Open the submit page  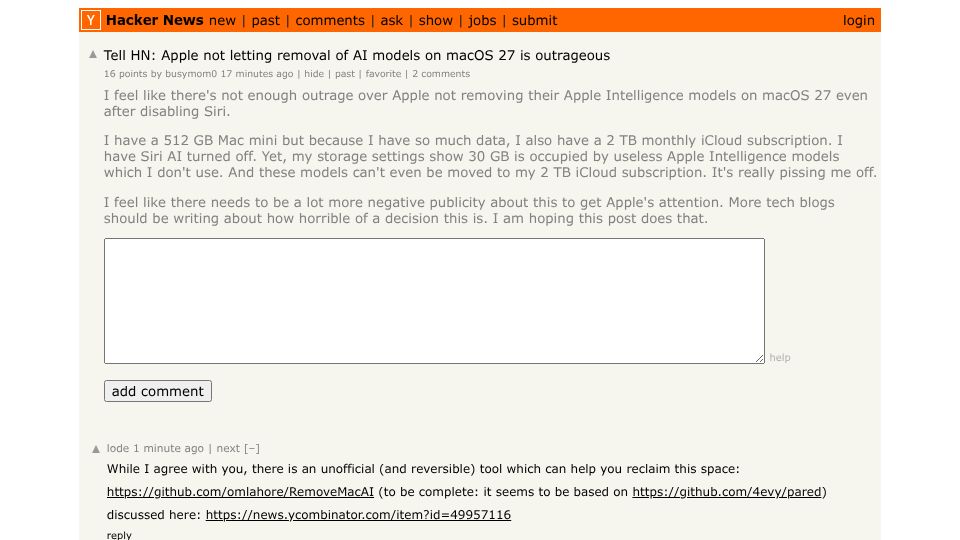tap(534, 21)
